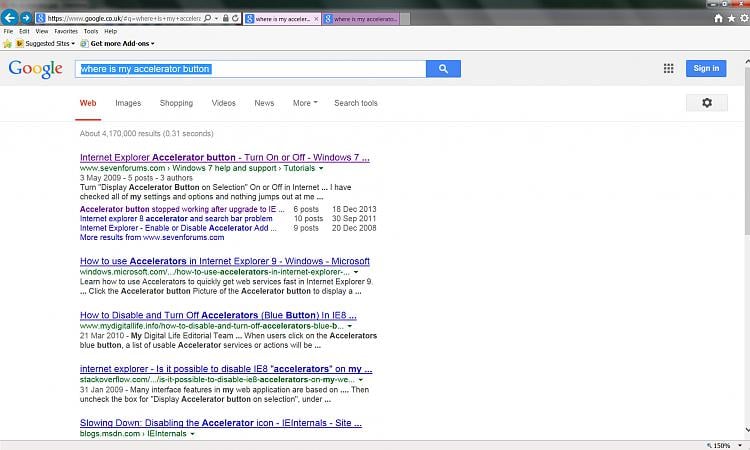This screenshot has height=450, width=750.
Task: Click the Google logo
Action: [x=35, y=69]
